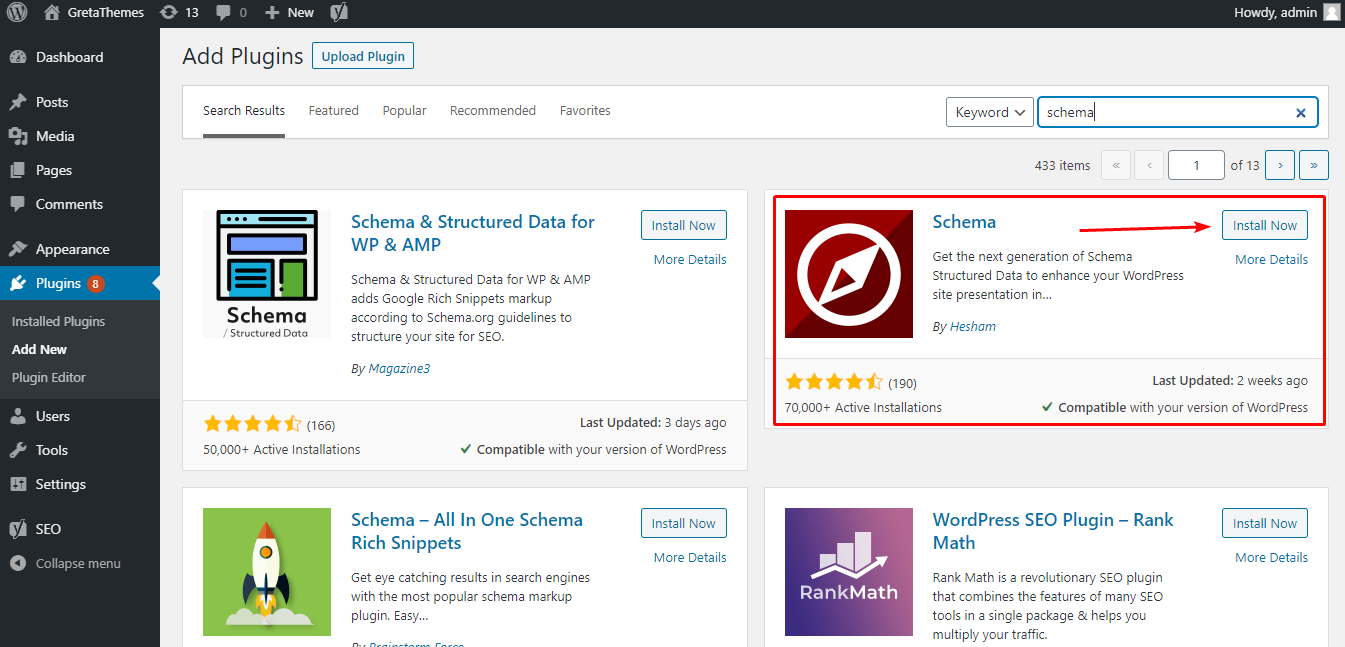Clear the schema search using the X icon
Viewport: 1345px width, 647px height.
1300,112
